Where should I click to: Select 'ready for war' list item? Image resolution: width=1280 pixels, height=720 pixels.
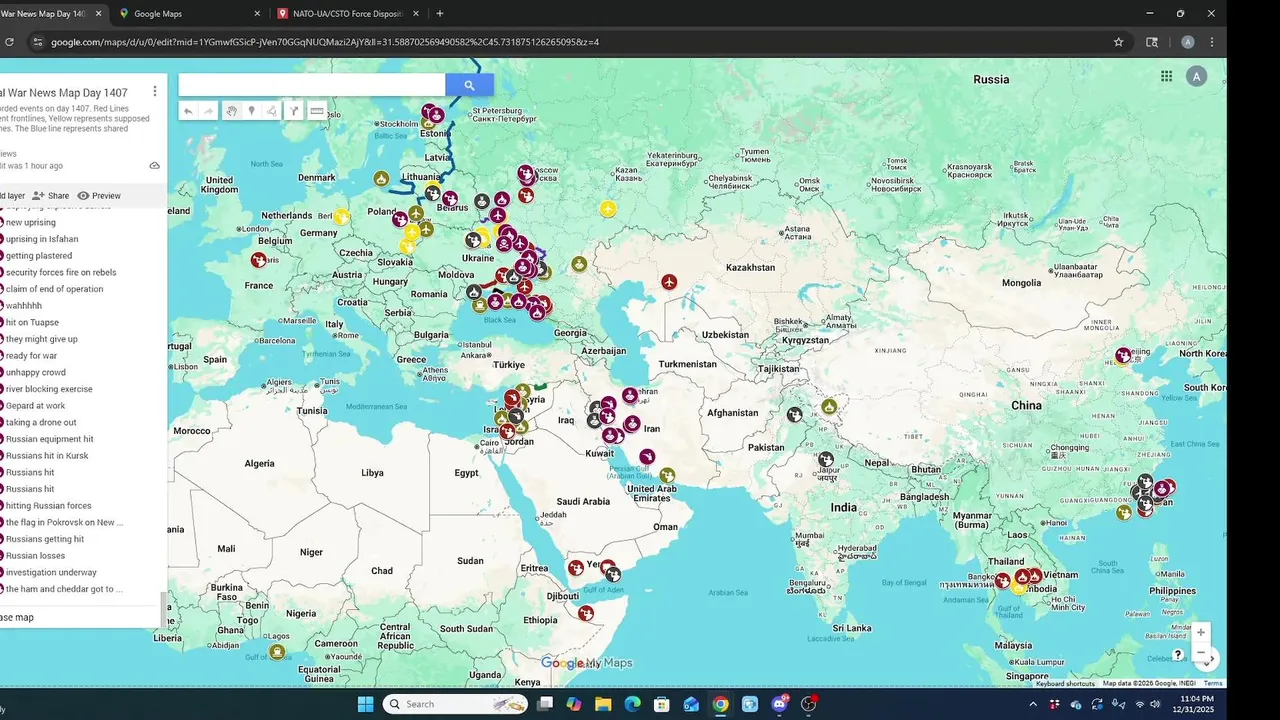[x=31, y=356]
